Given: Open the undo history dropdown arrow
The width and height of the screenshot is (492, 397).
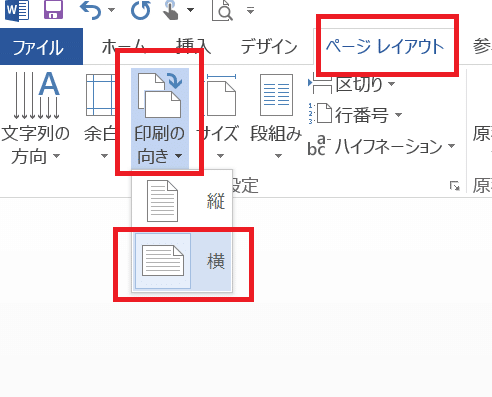Looking at the screenshot, I should [112, 10].
